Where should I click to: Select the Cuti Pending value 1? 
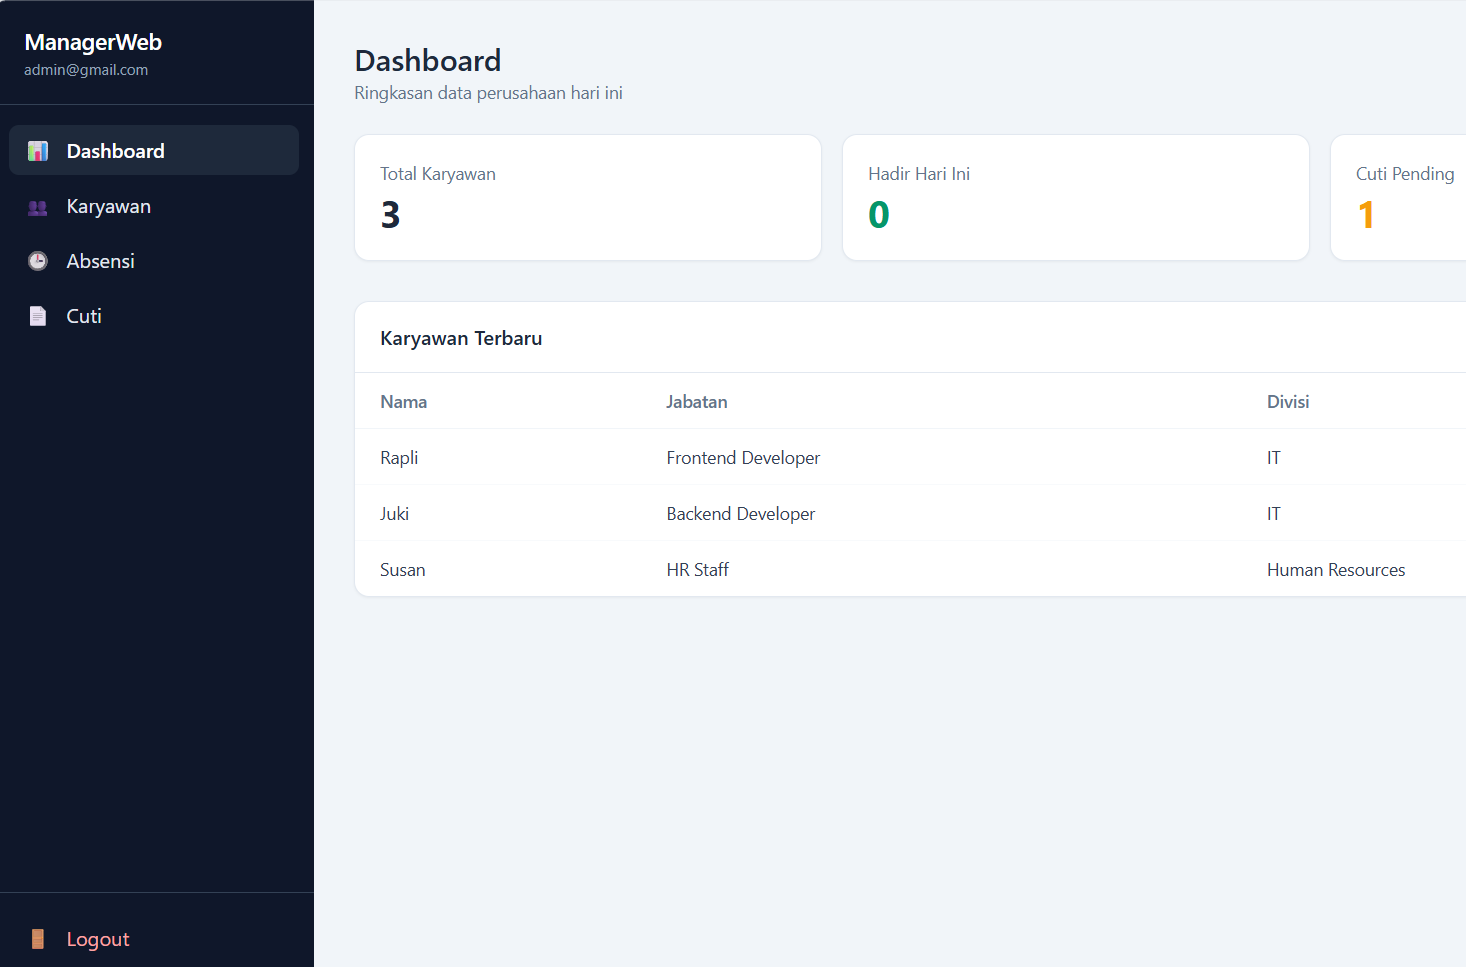tap(1366, 215)
